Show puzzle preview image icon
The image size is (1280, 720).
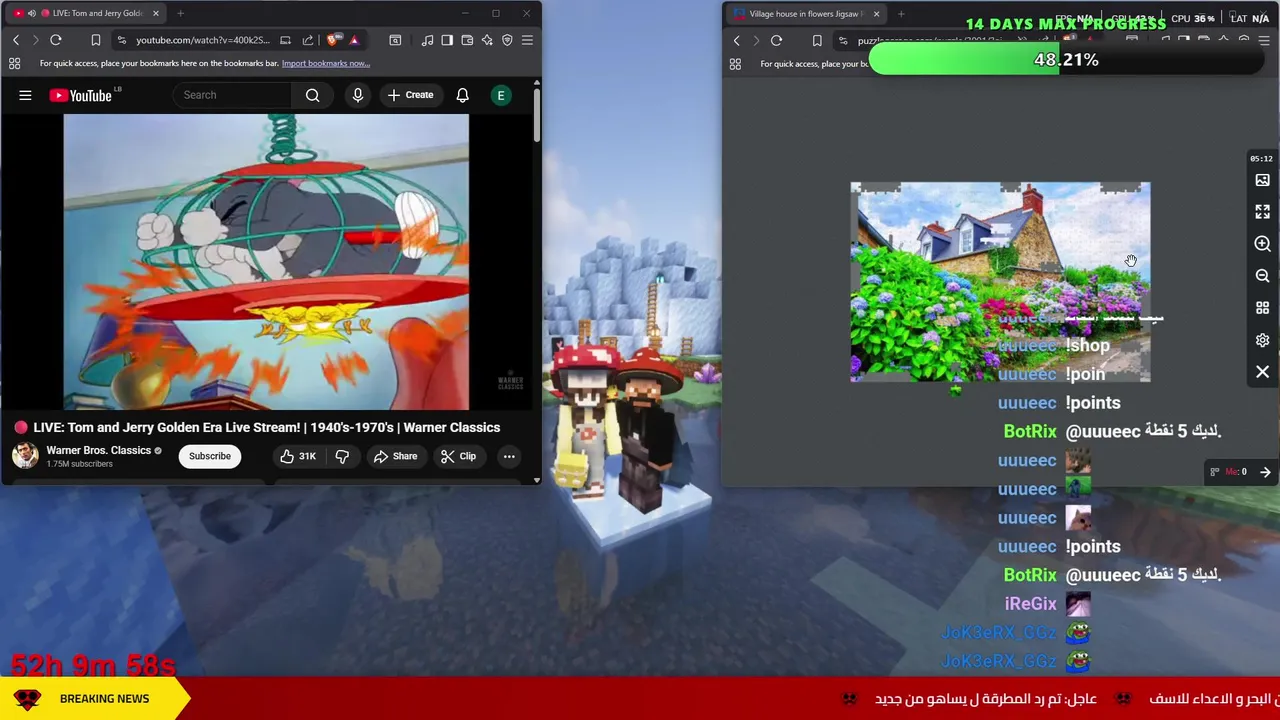(1262, 180)
